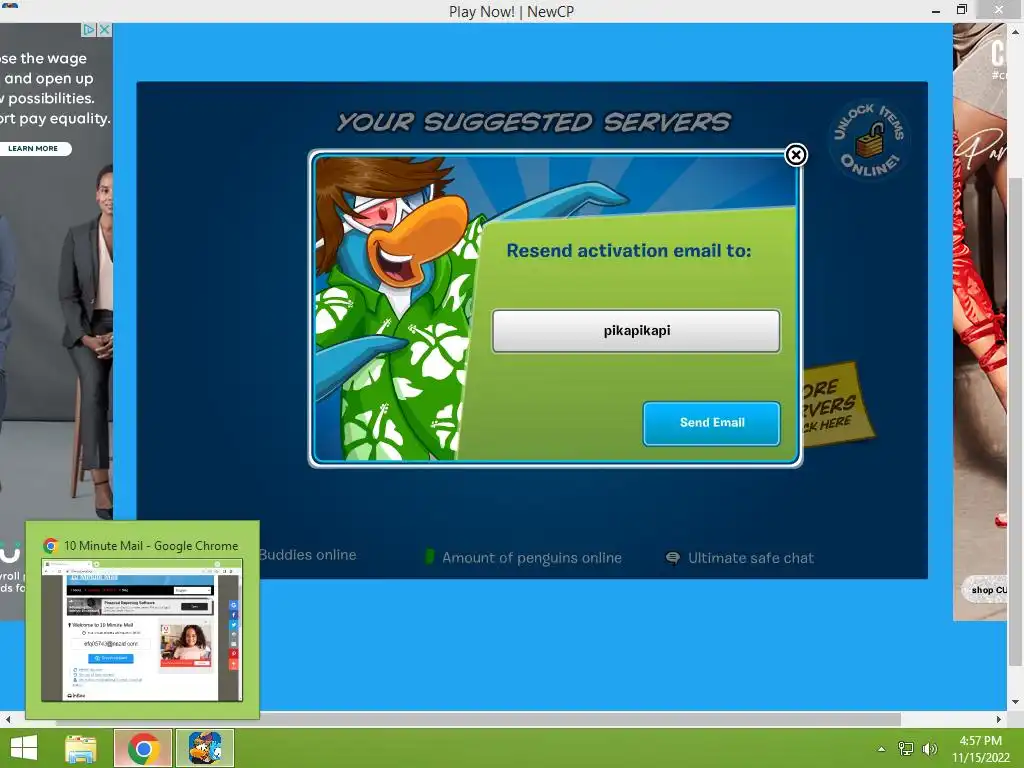The image size is (1024, 768).
Task: Click the Ultimate safe chat speech icon
Action: (672, 558)
